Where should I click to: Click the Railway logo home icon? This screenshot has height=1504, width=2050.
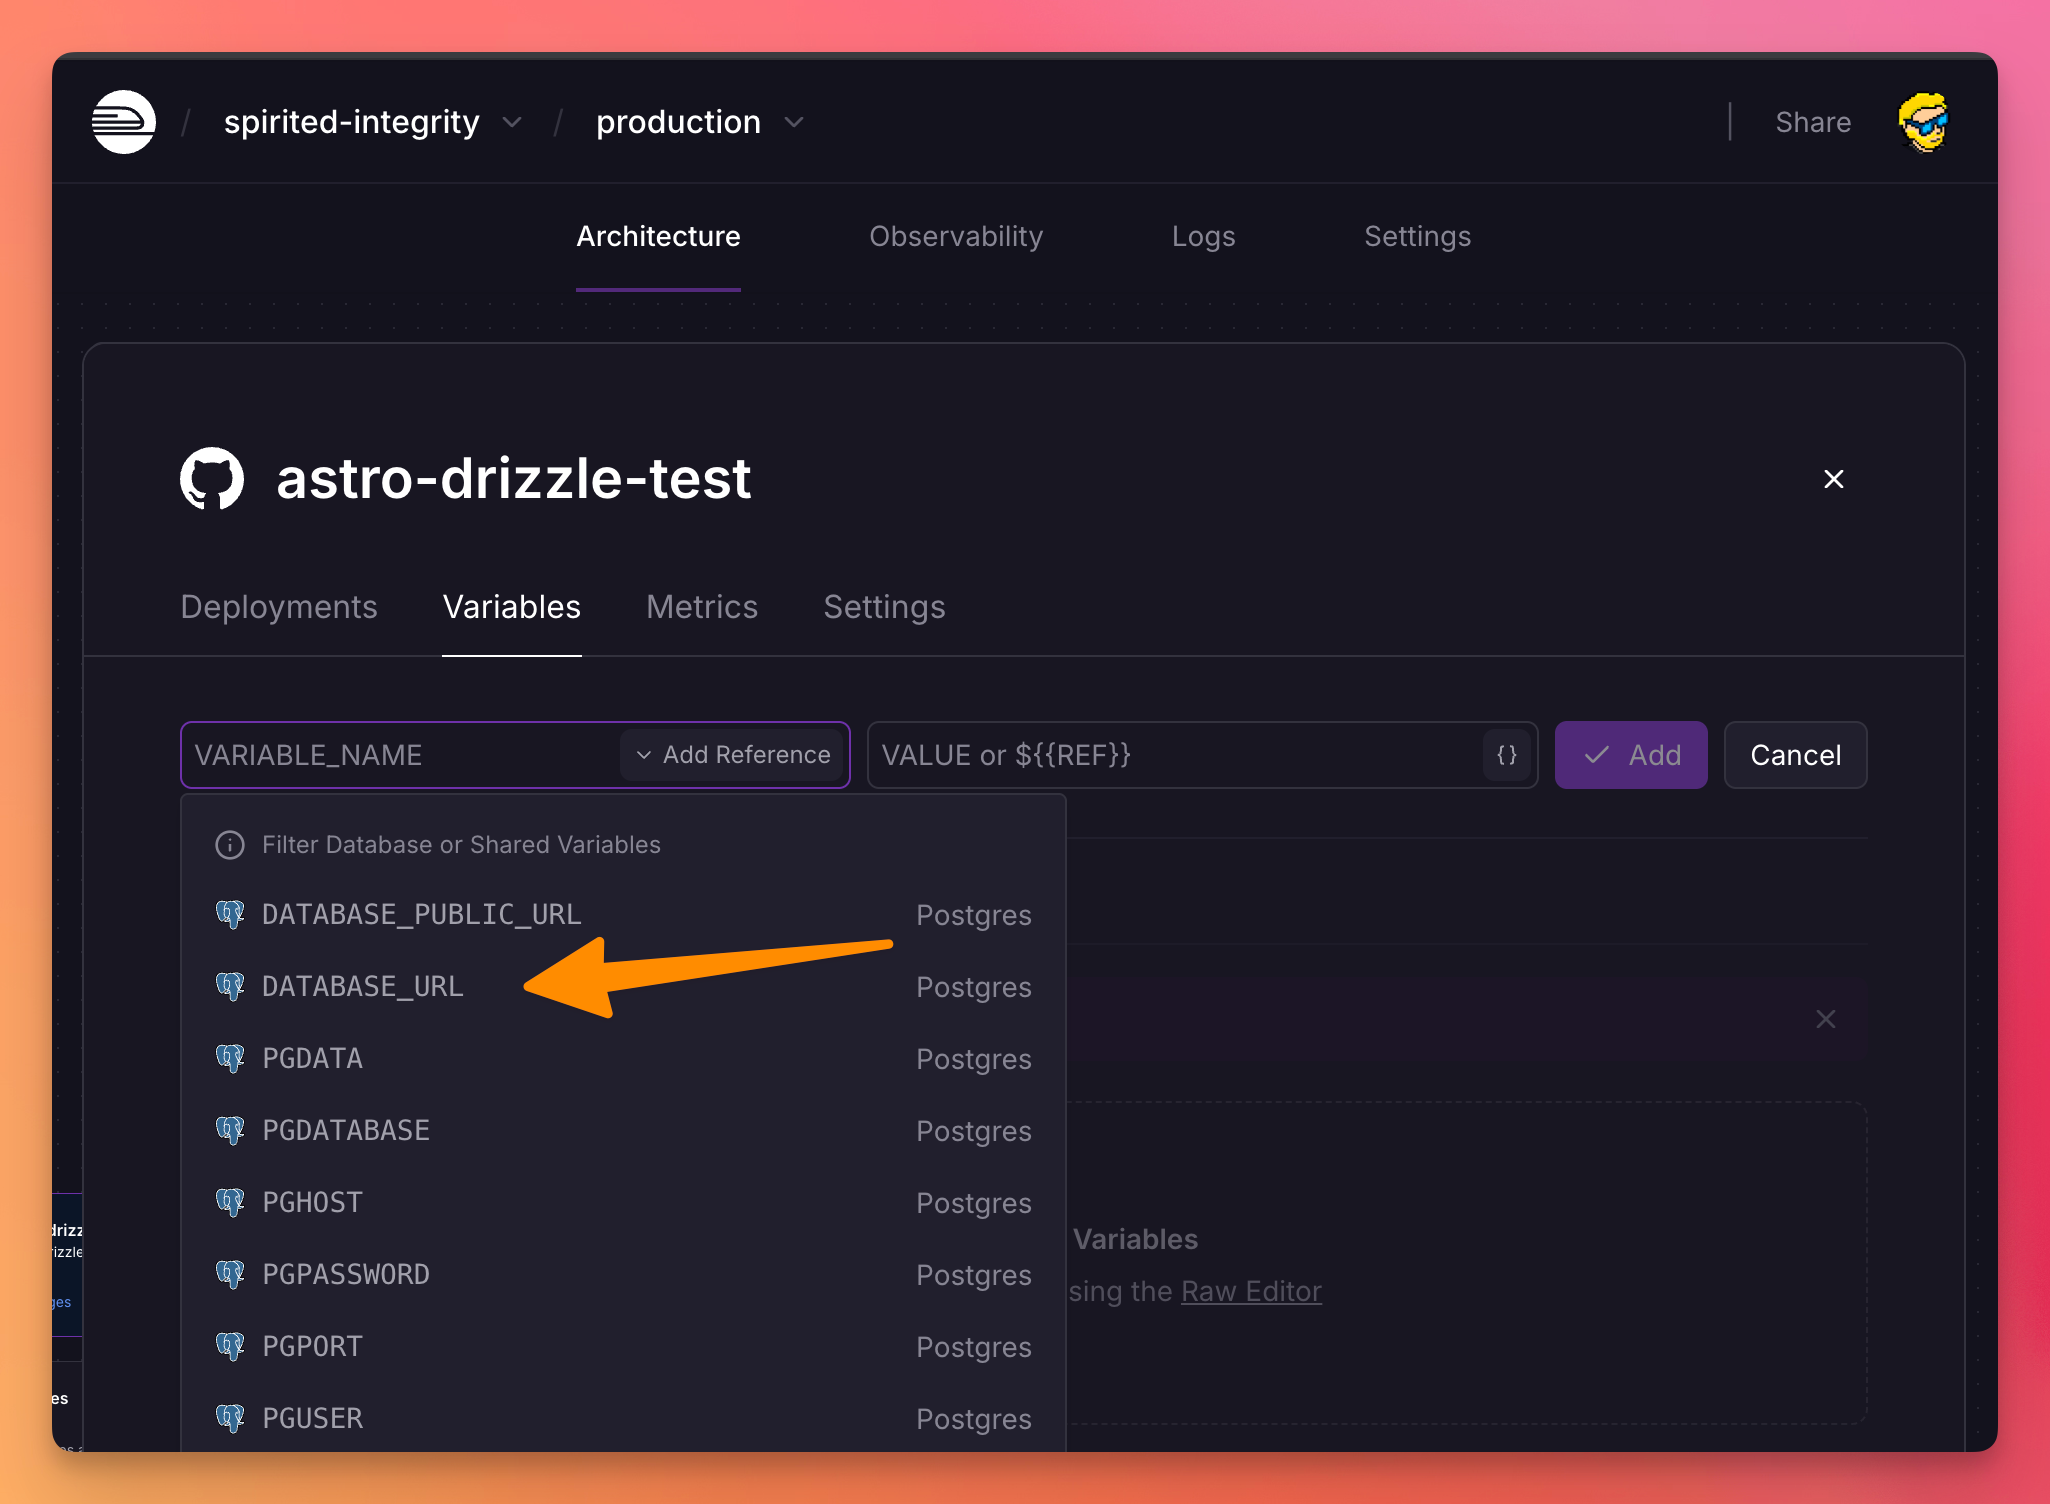coord(124,122)
